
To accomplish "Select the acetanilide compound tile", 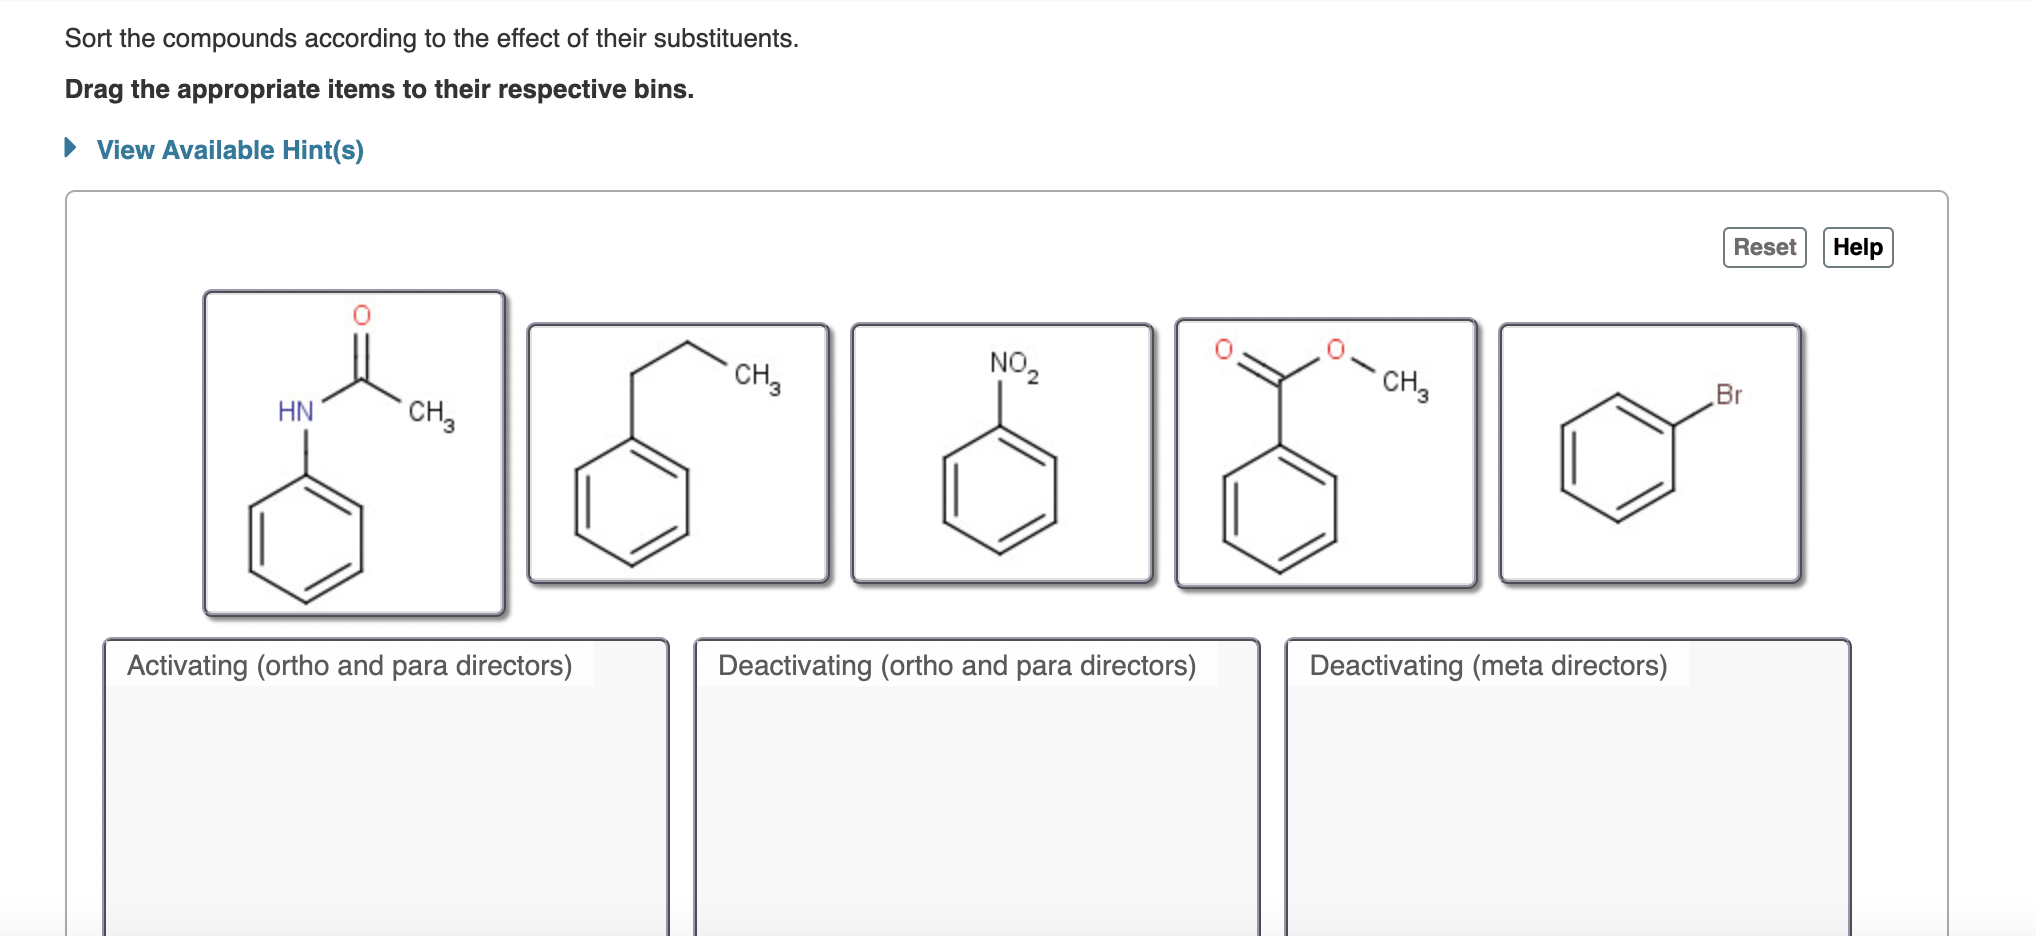I will [x=354, y=452].
